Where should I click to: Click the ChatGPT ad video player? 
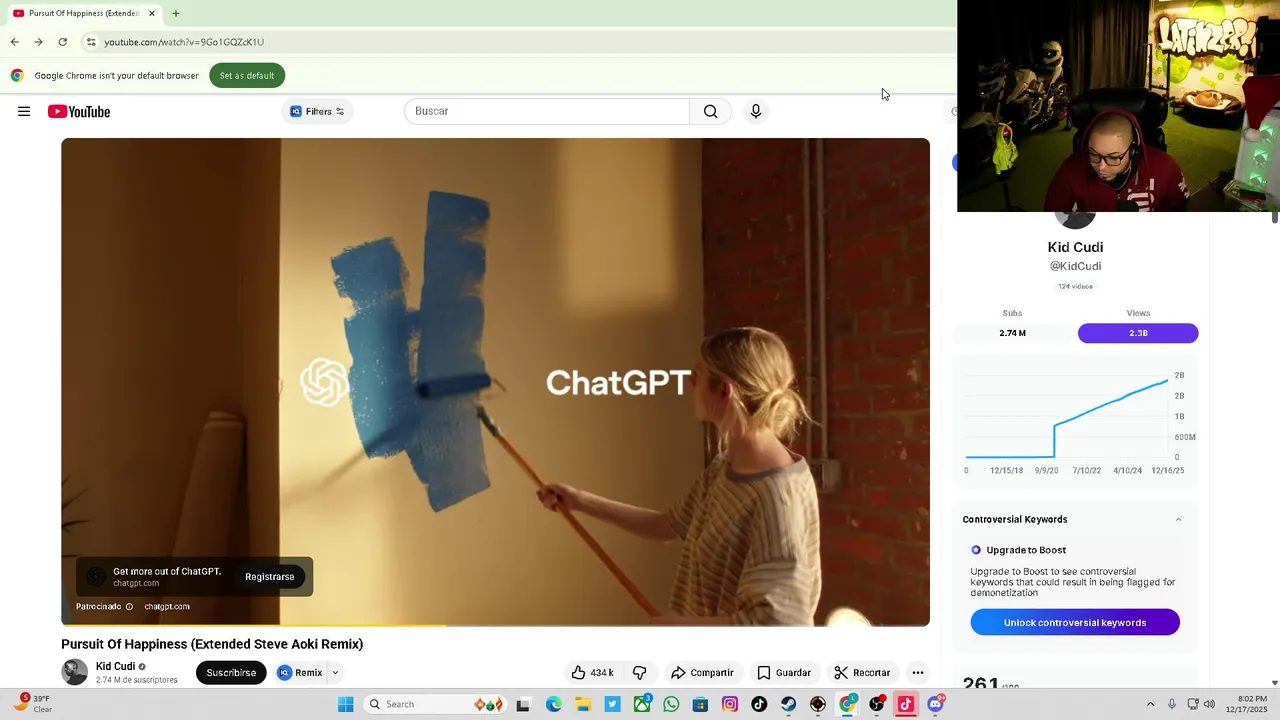pos(495,382)
